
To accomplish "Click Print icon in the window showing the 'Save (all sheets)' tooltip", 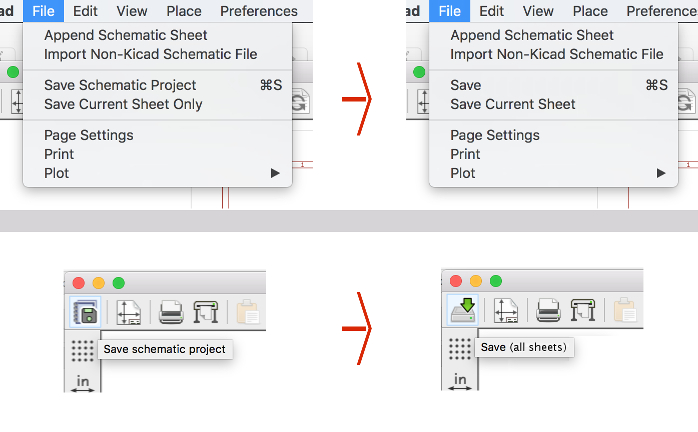I will (548, 312).
